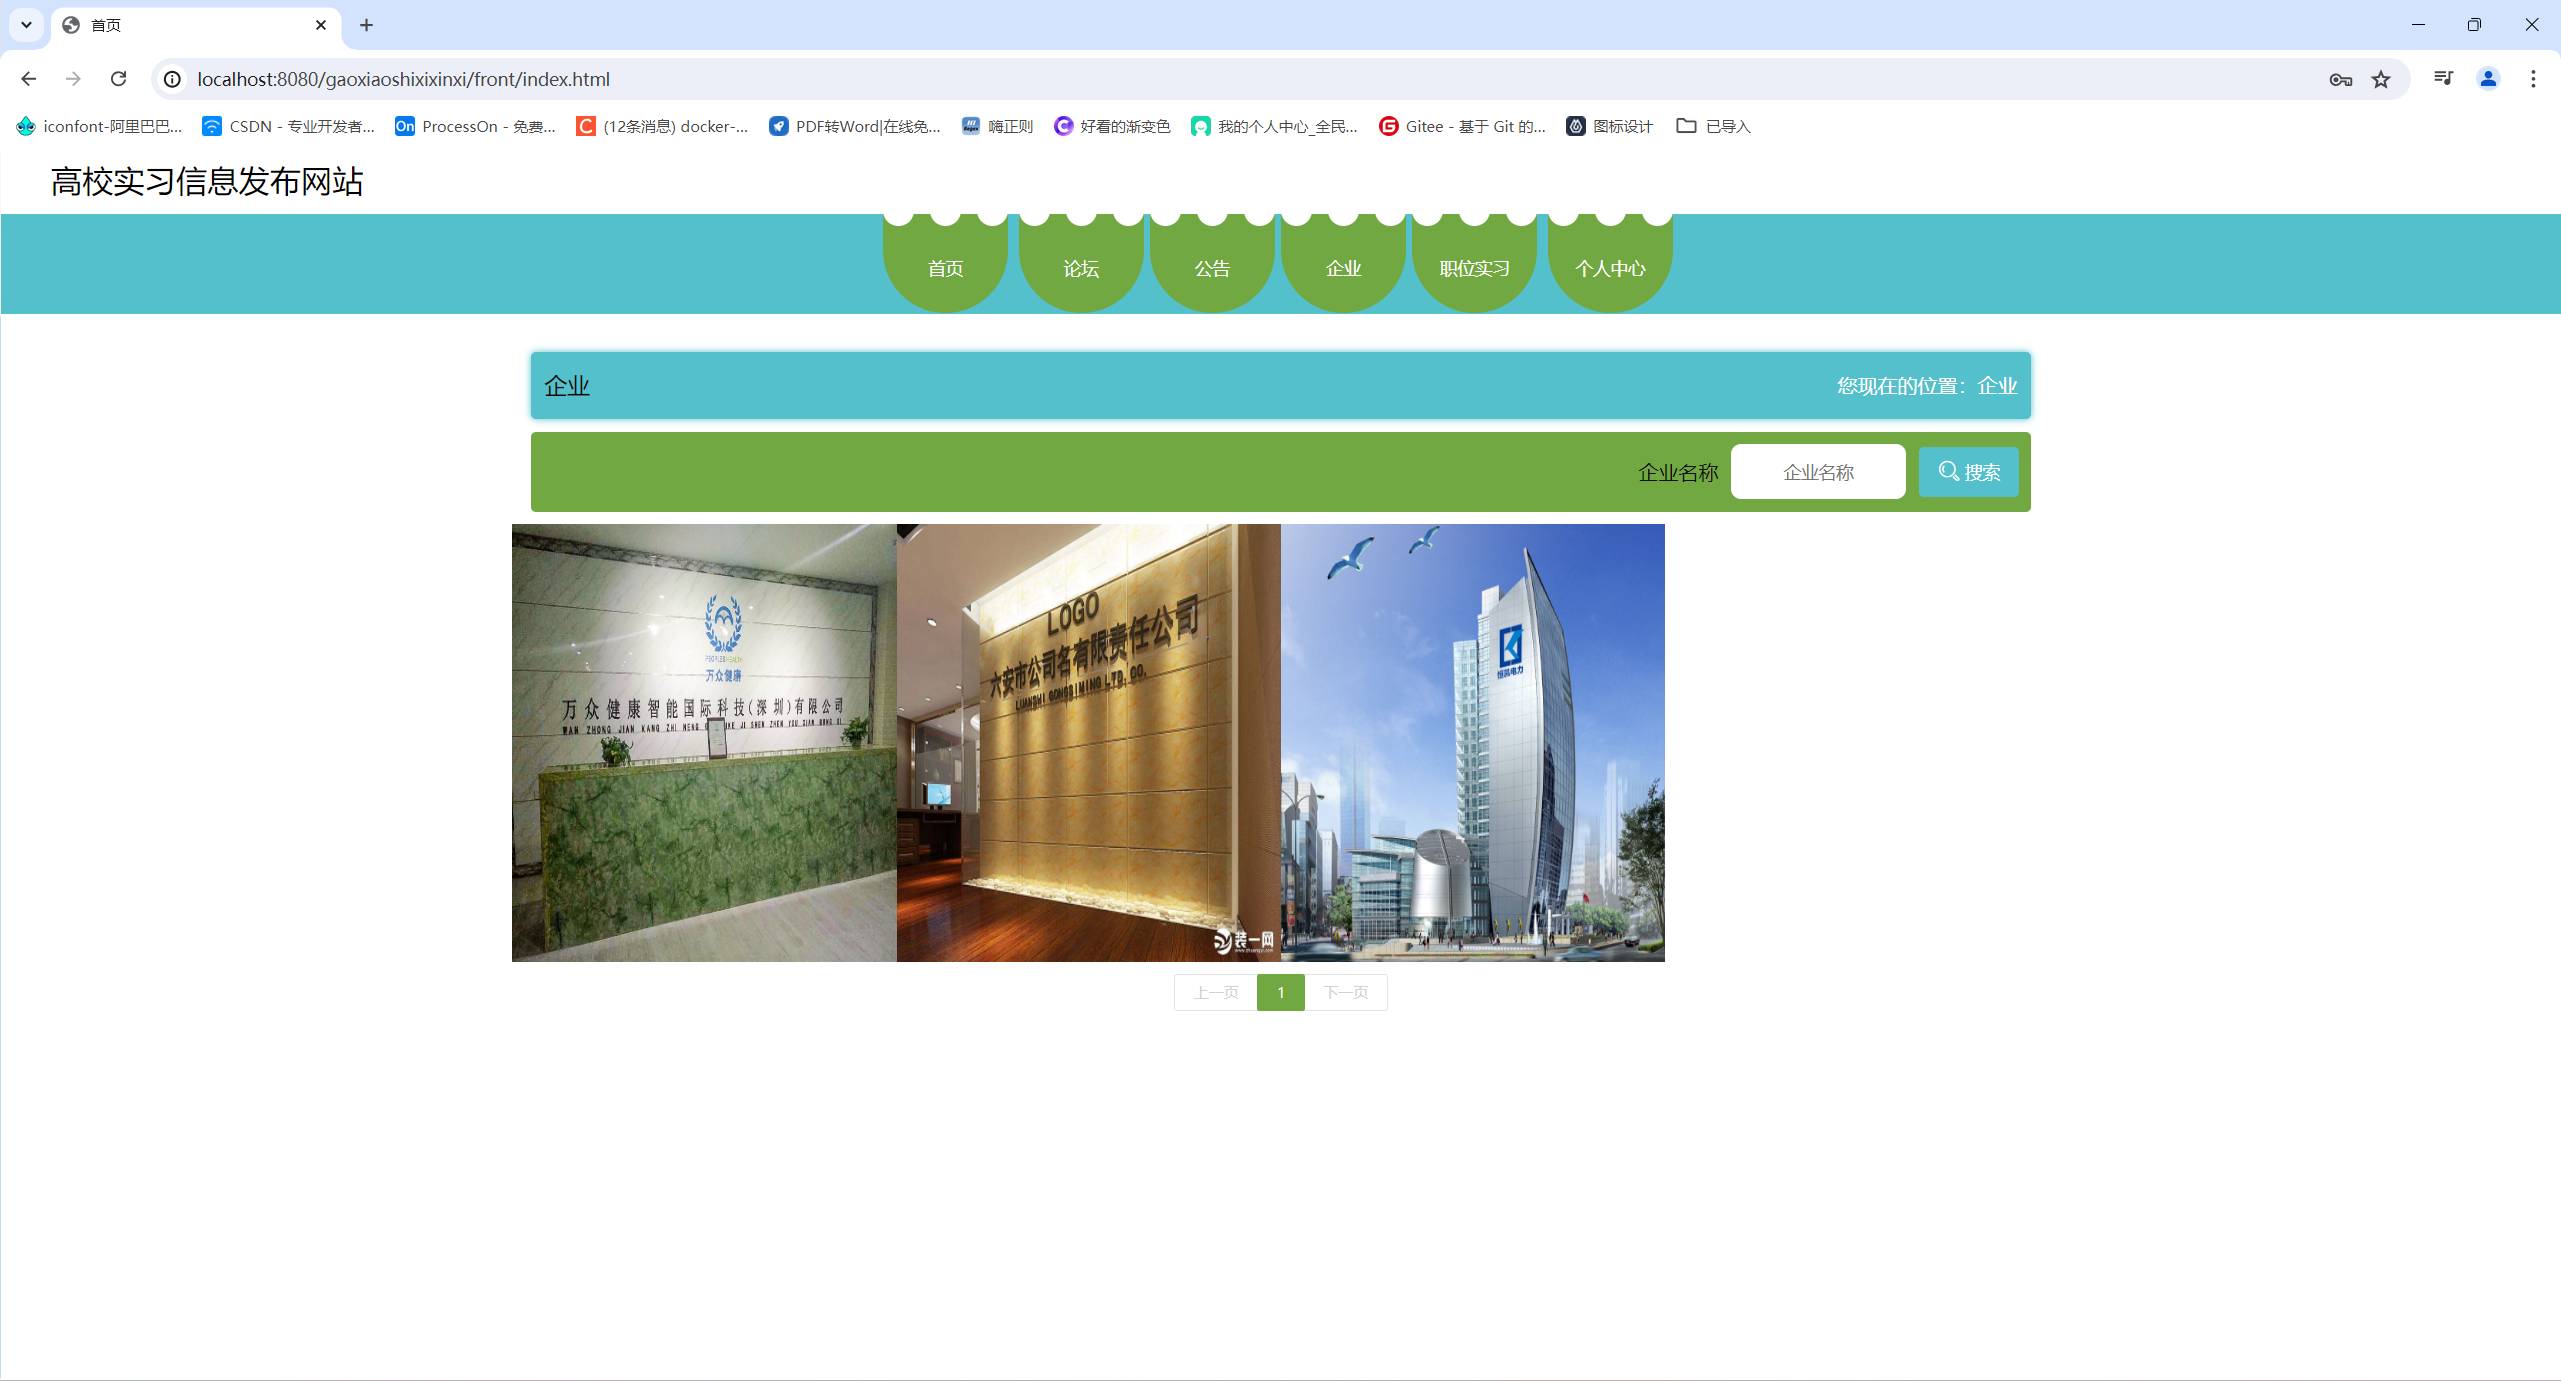Open the 已导入 bookmarks folder

[1714, 126]
